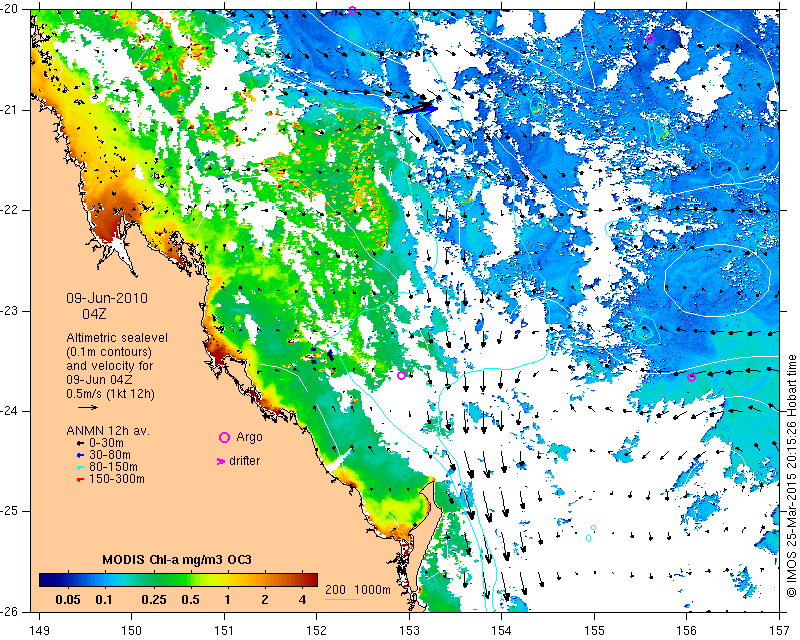Select the black 0-30m legend arrow
Image resolution: width=800 pixels, height=640 pixels.
point(80,444)
